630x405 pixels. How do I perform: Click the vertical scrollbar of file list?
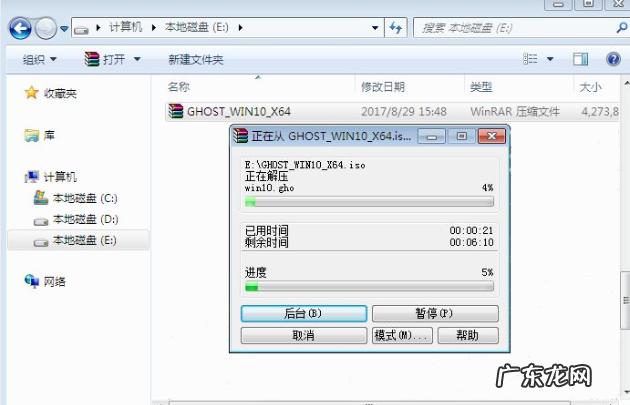[x=626, y=299]
